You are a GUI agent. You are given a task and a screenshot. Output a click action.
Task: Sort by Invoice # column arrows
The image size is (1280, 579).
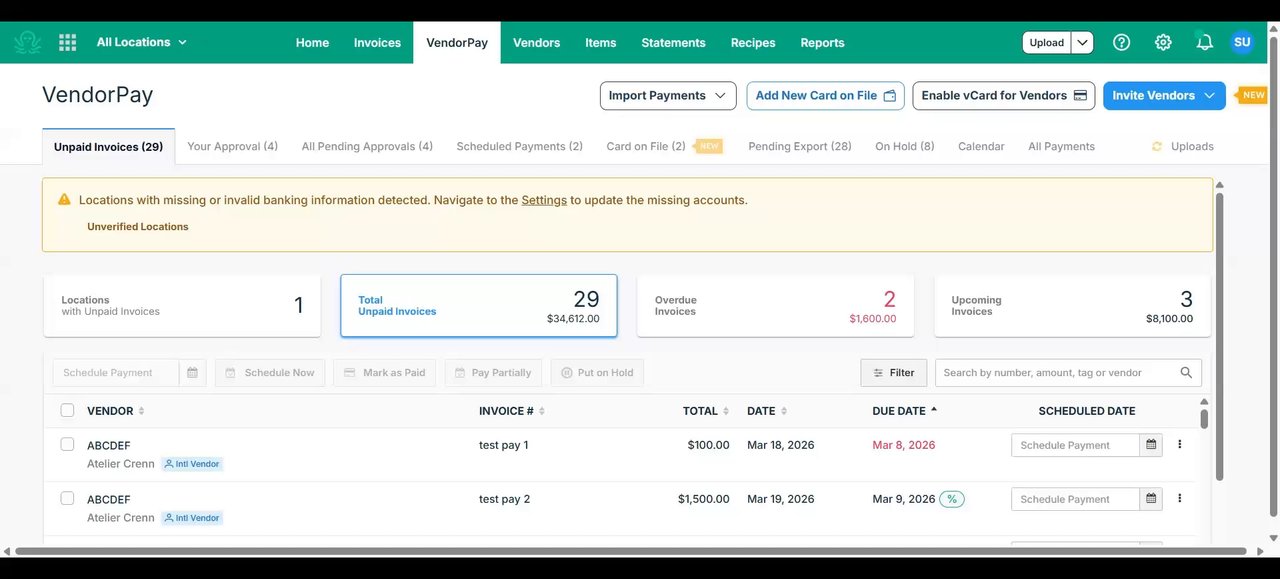pyautogui.click(x=542, y=411)
